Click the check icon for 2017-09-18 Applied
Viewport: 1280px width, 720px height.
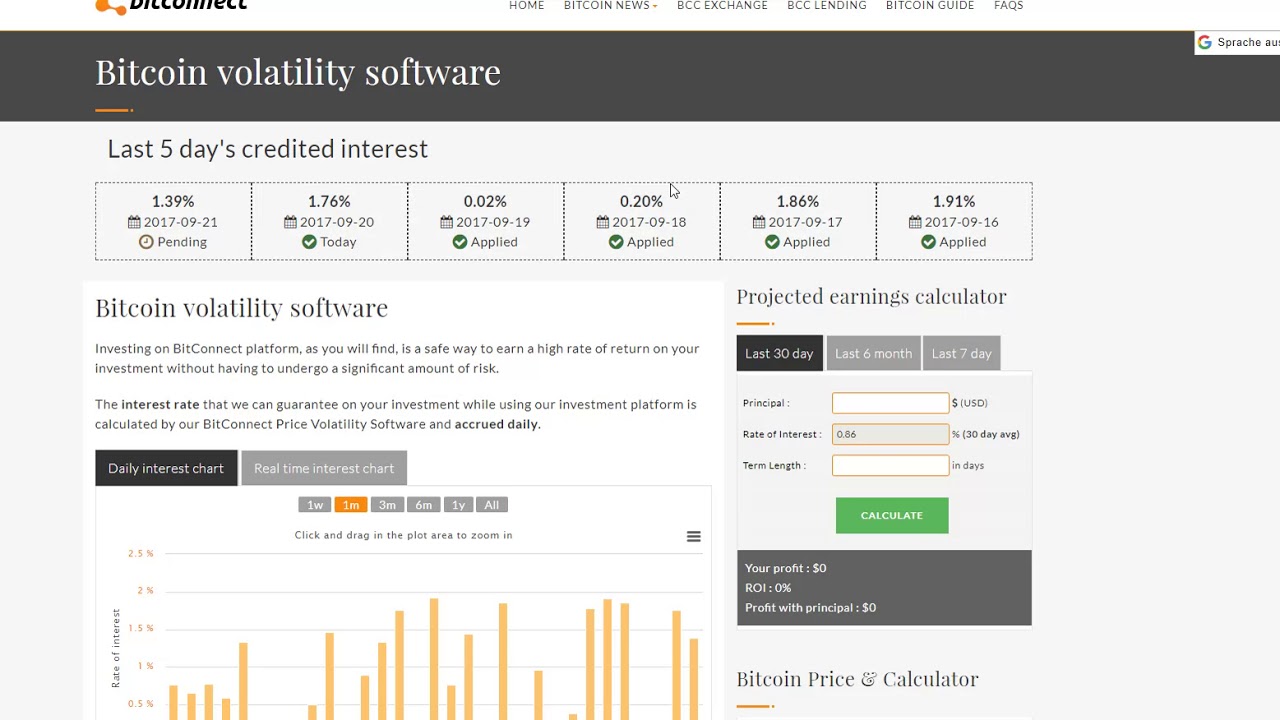[x=616, y=242]
